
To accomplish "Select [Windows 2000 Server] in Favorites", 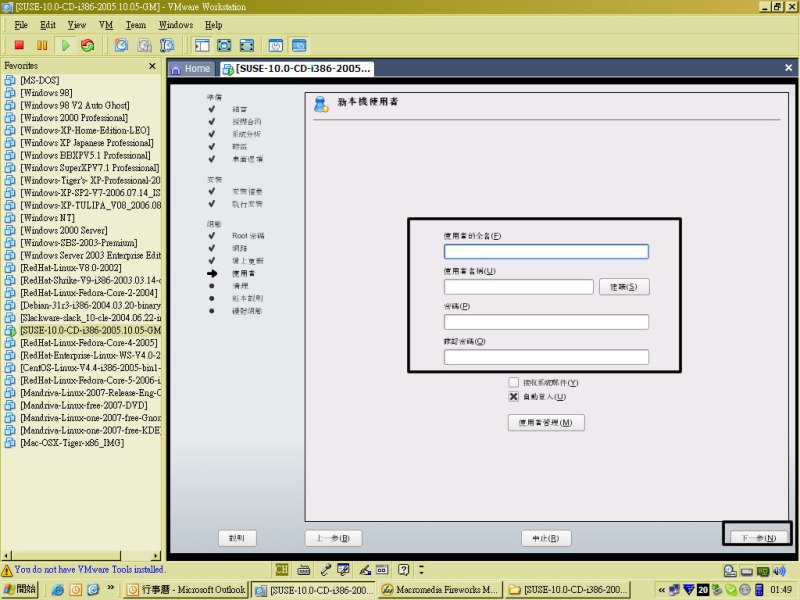I will point(64,230).
